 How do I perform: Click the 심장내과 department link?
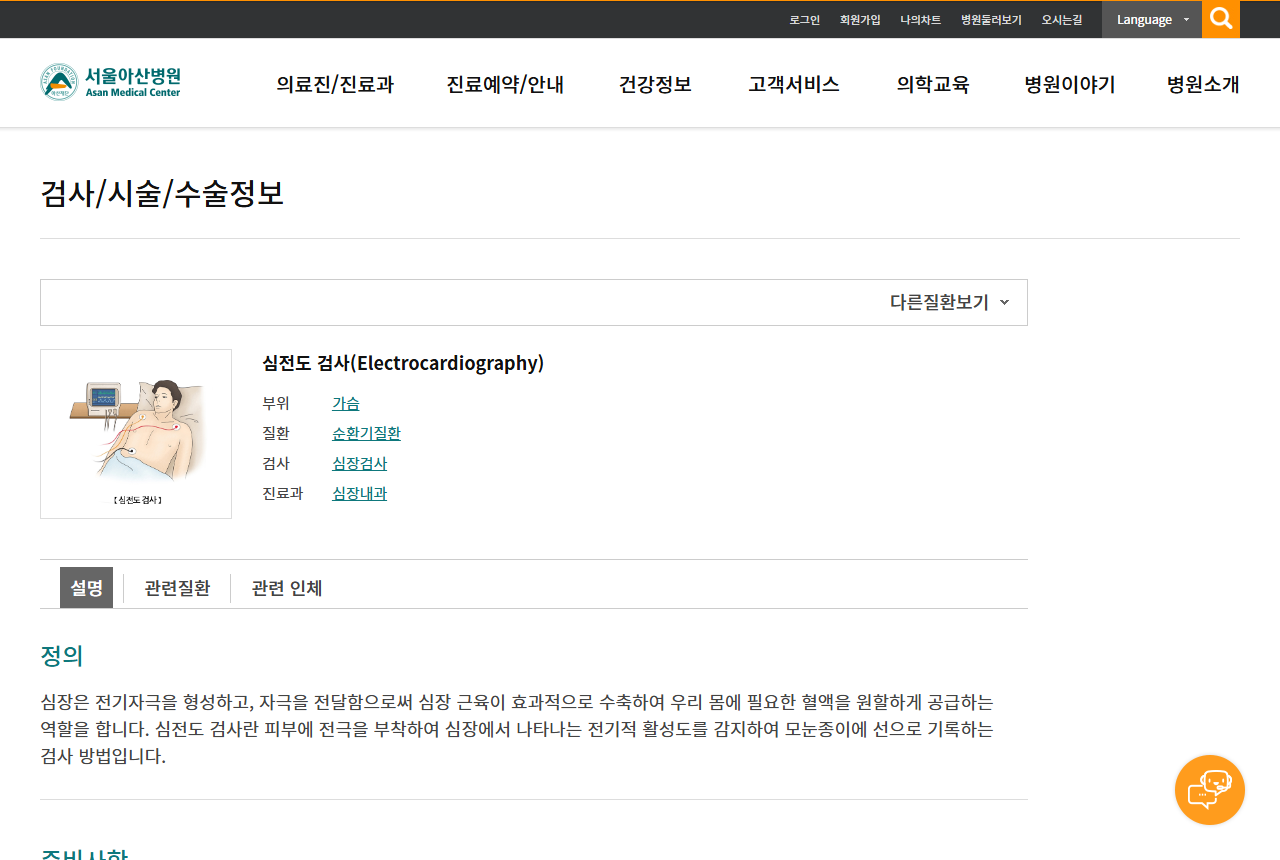(359, 494)
